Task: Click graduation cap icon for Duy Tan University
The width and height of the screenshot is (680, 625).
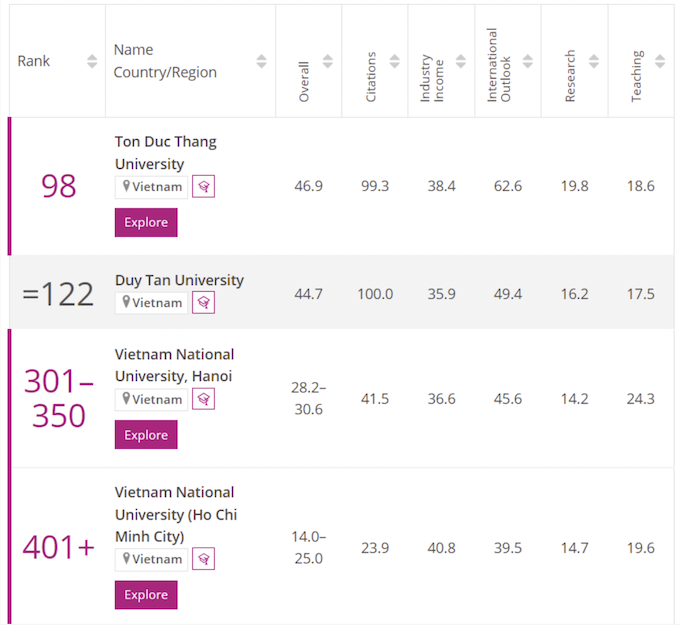Action: pyautogui.click(x=203, y=302)
